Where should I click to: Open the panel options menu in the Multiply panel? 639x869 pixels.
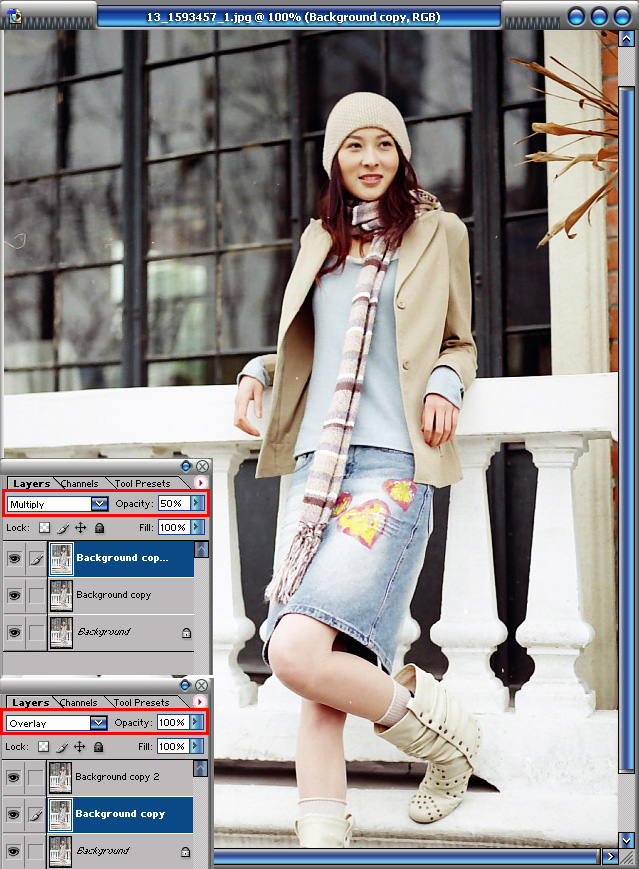tap(201, 483)
